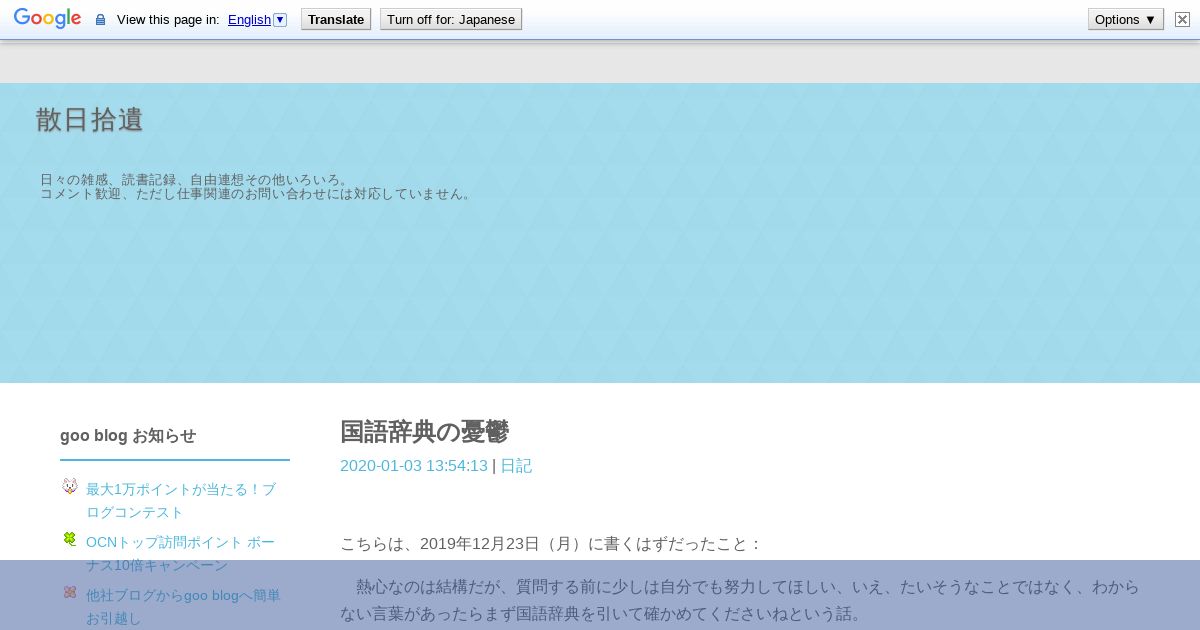Screen dimensions: 1200x630
Task: Click the Translate button
Action: point(336,19)
